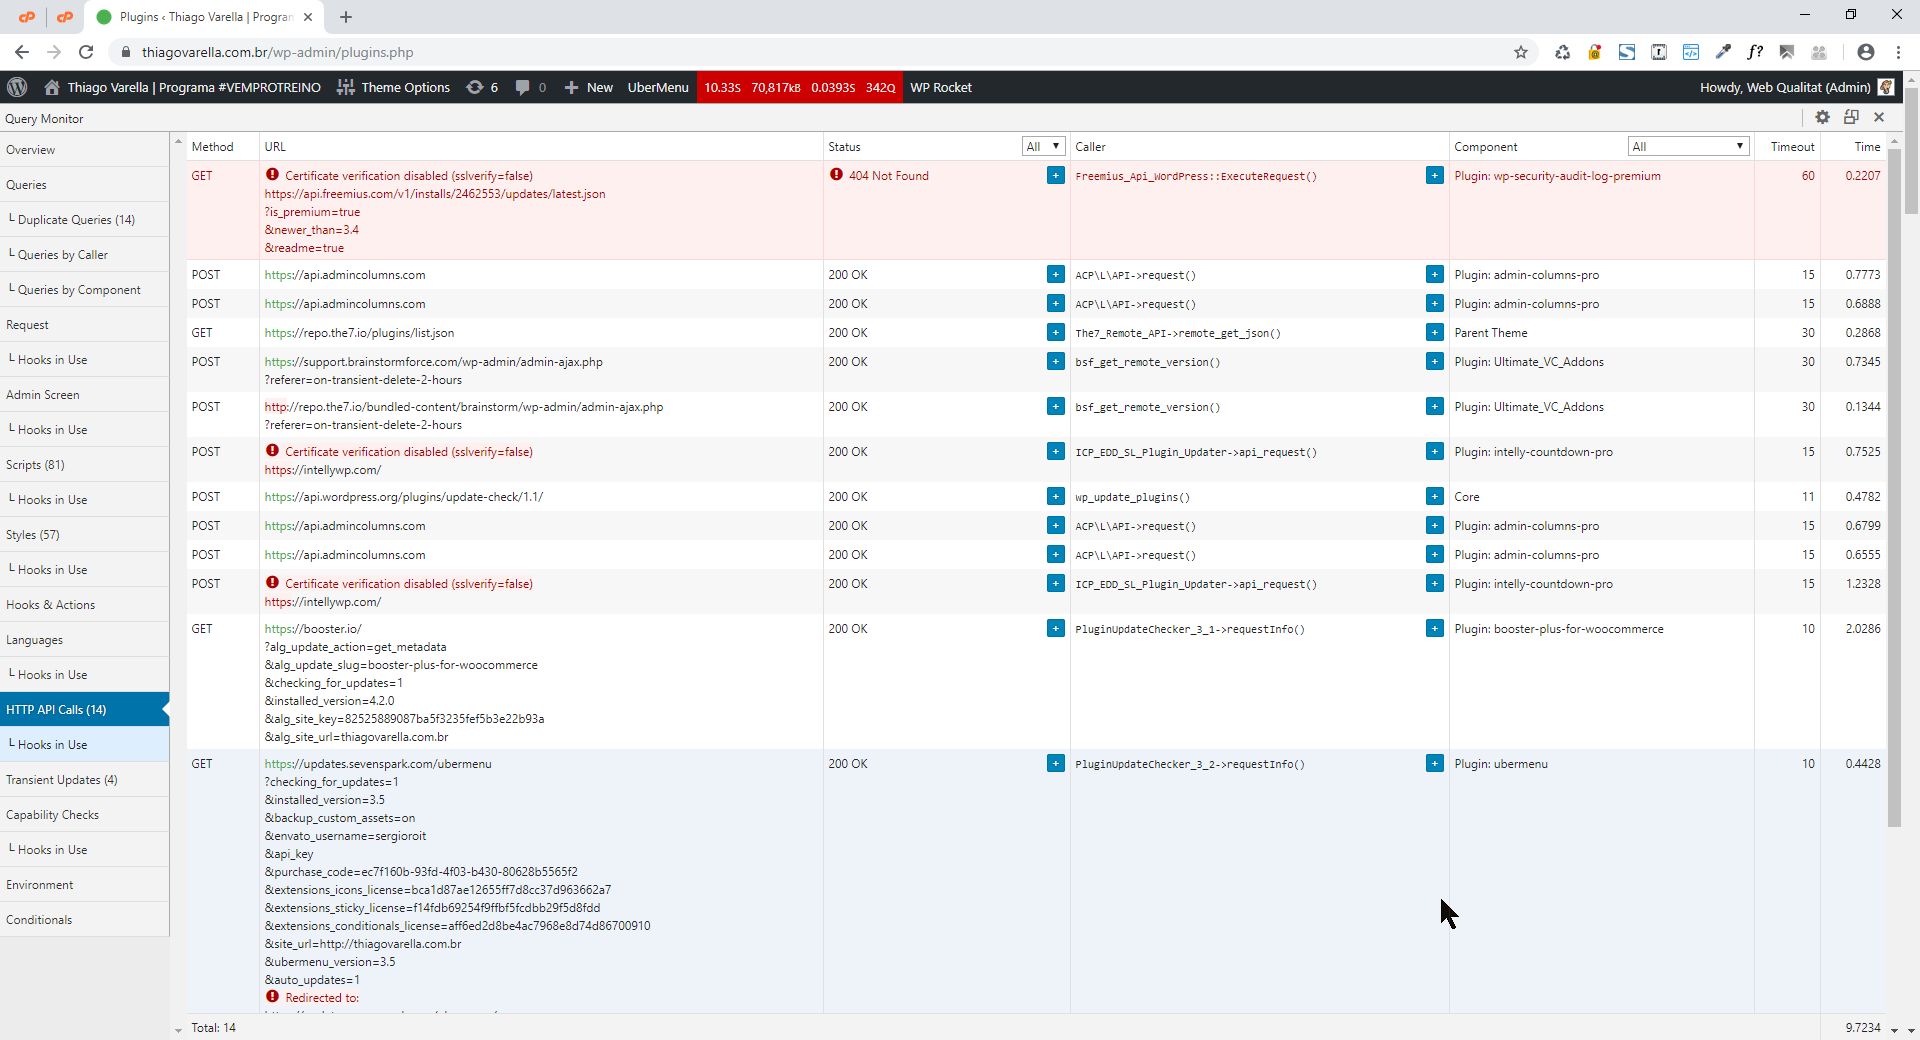Click the Query Monitor pop-out position icon
Image resolution: width=1920 pixels, height=1040 pixels.
tap(1851, 117)
